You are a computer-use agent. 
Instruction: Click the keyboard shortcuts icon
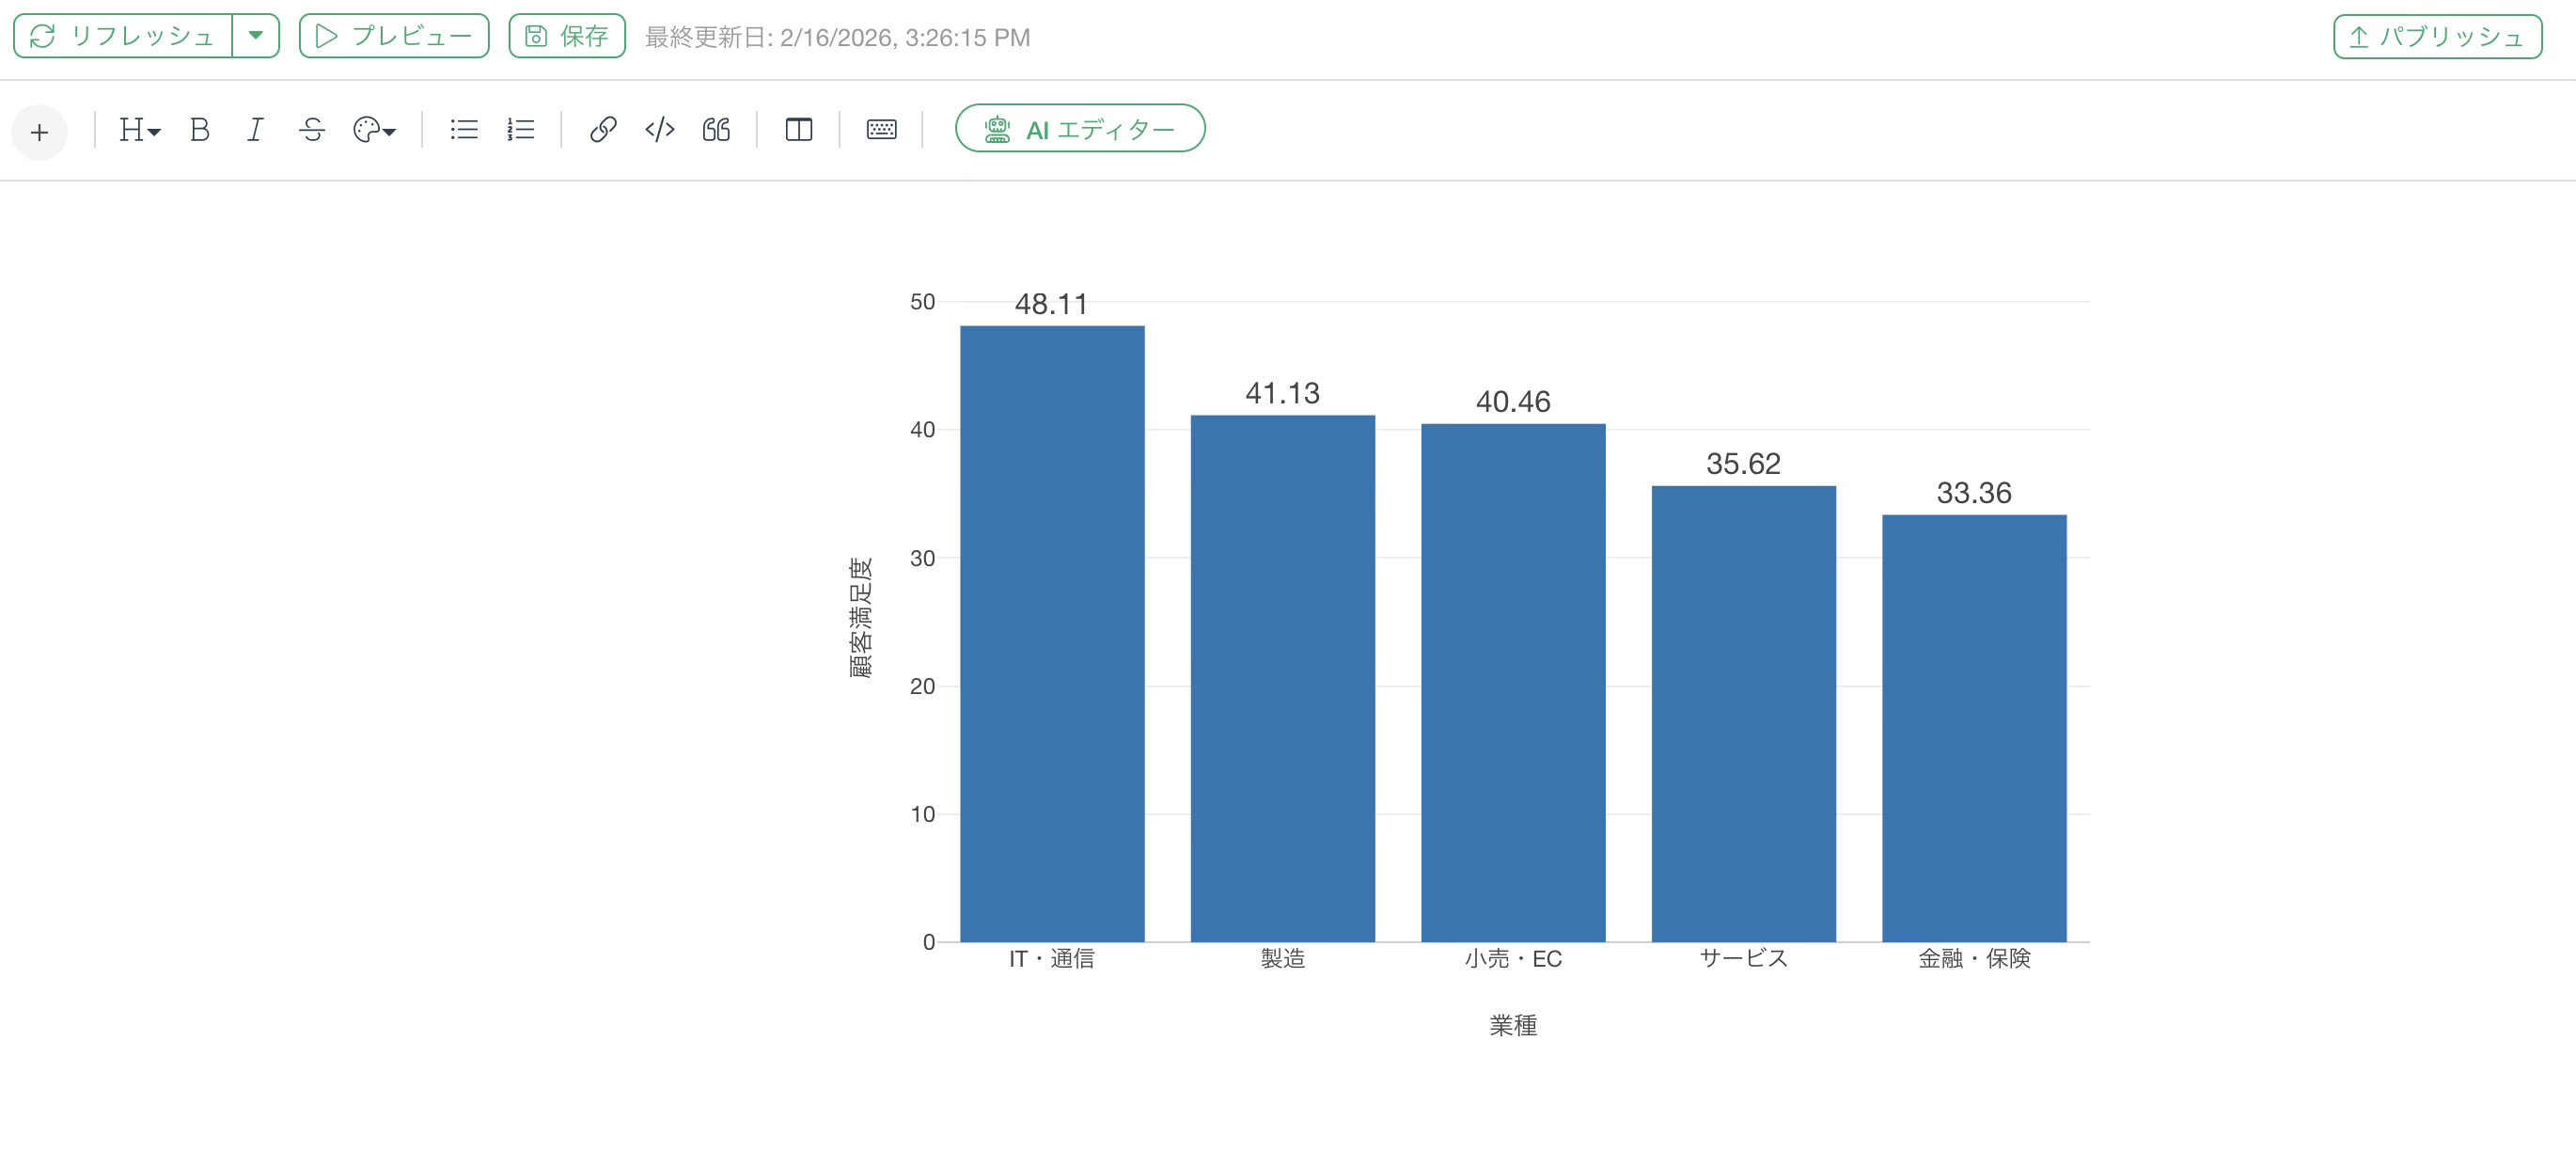coord(881,130)
